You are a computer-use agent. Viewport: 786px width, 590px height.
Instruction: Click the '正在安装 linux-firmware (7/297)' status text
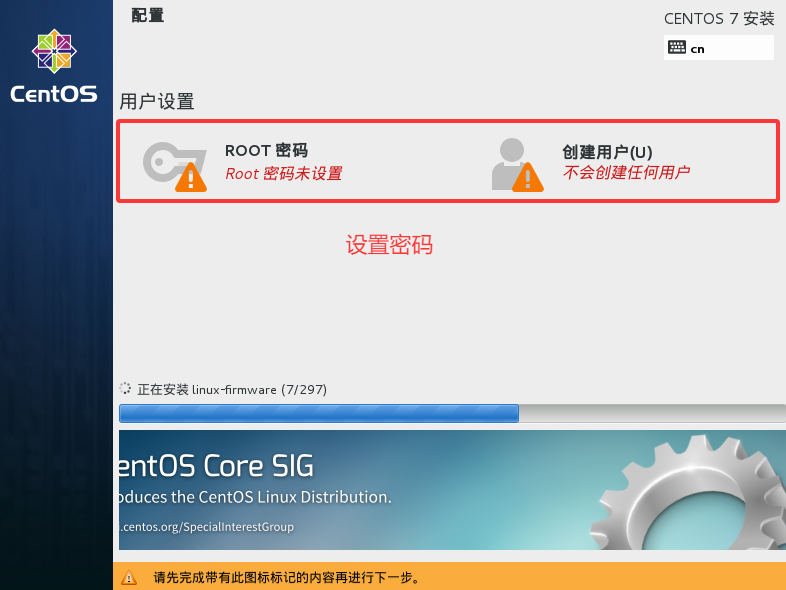click(x=232, y=389)
